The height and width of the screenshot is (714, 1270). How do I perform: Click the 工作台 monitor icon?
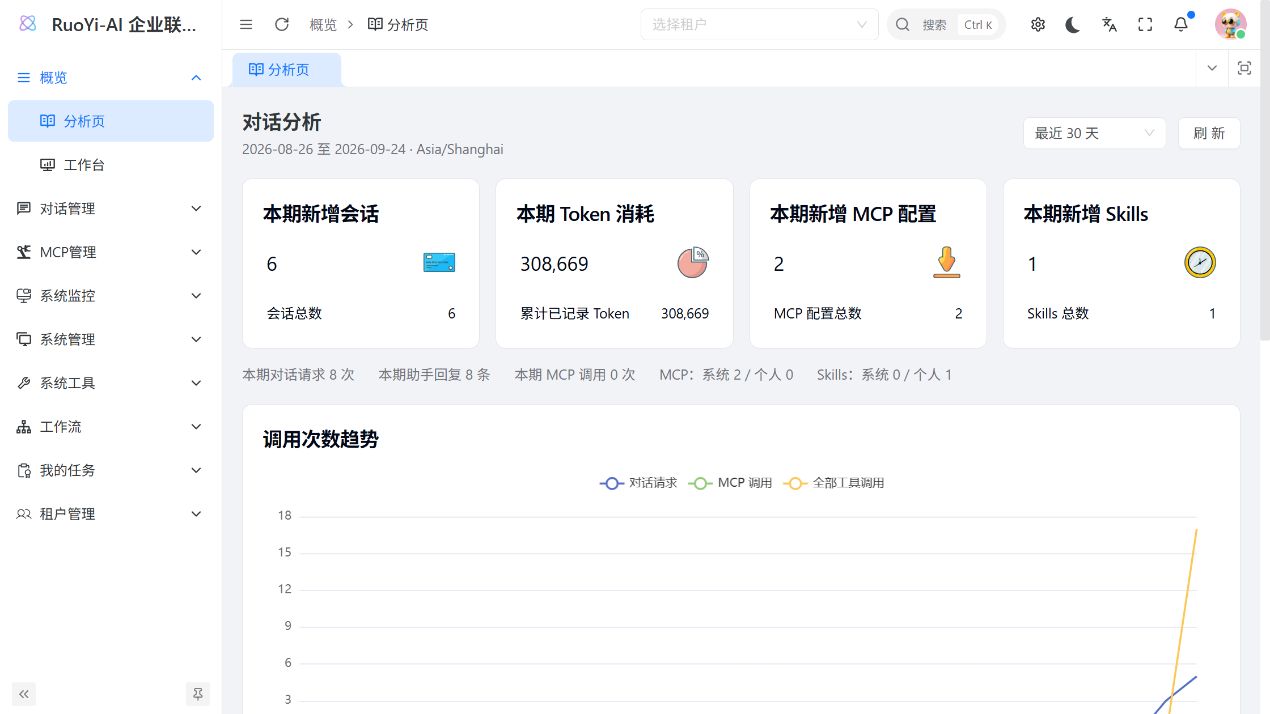click(x=47, y=165)
